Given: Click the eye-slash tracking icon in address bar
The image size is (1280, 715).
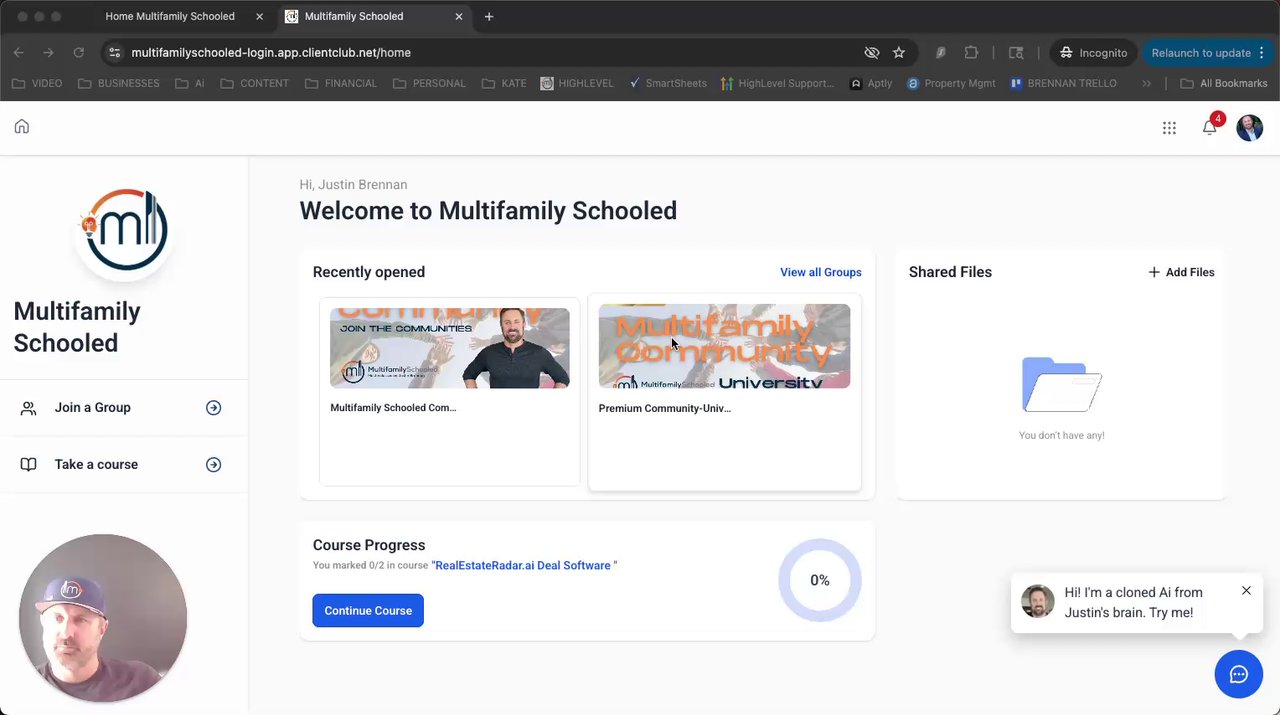Looking at the screenshot, I should 871,52.
